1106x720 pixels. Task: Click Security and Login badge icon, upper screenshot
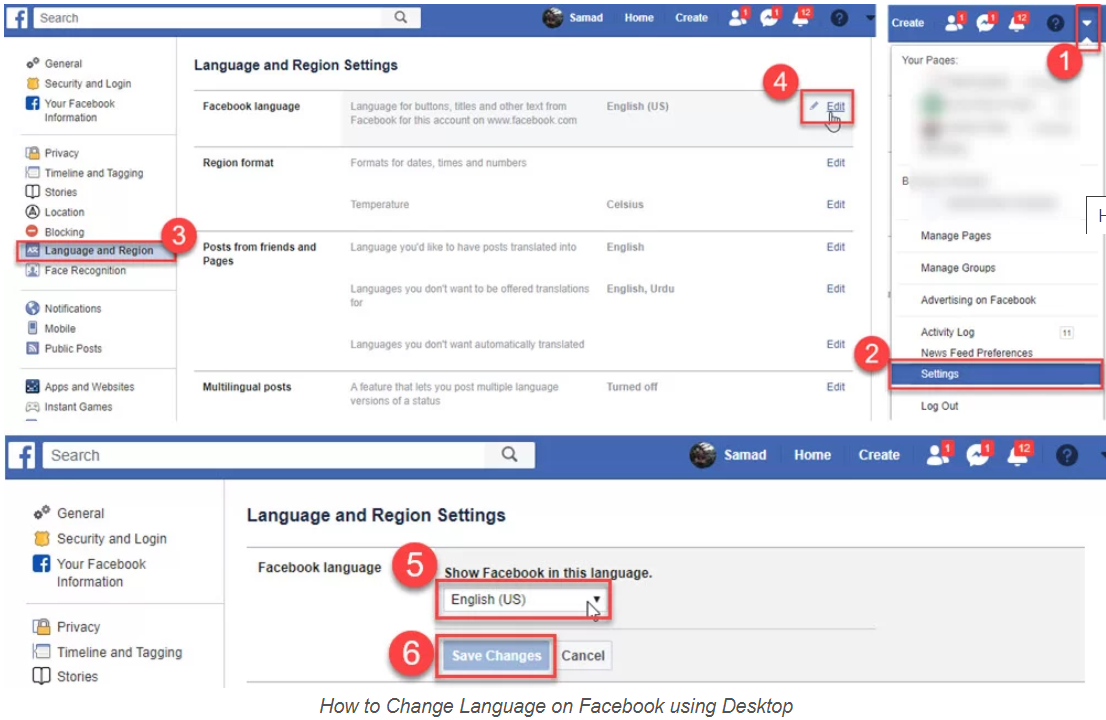click(32, 83)
